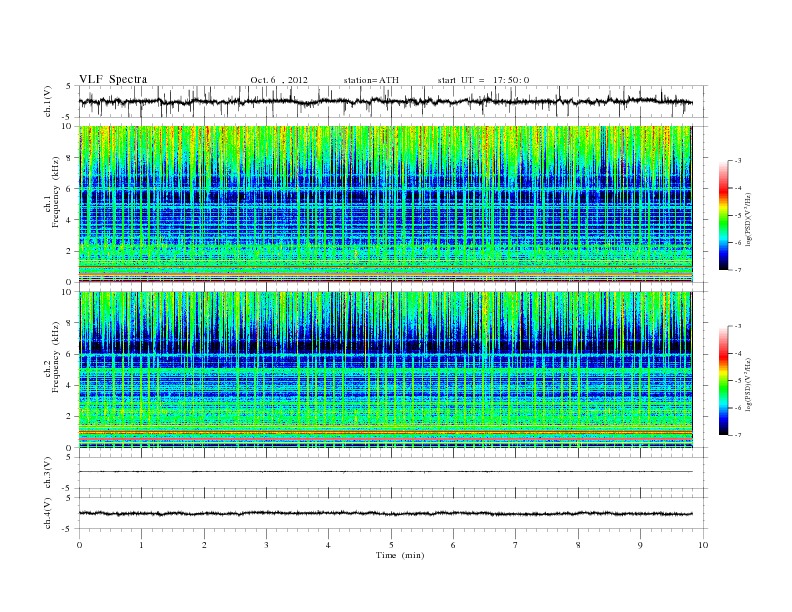Click the 'ch.3(V)' axis label

(48, 473)
